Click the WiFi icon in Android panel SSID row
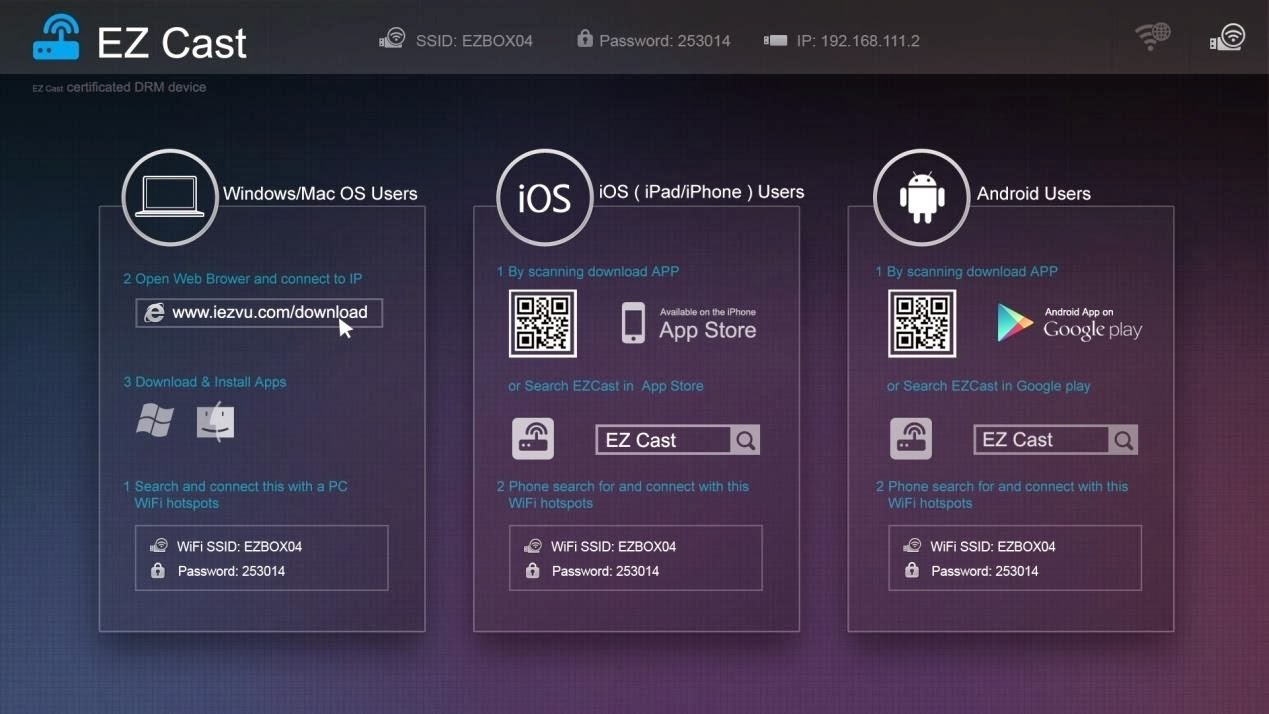The image size is (1269, 714). tap(911, 546)
